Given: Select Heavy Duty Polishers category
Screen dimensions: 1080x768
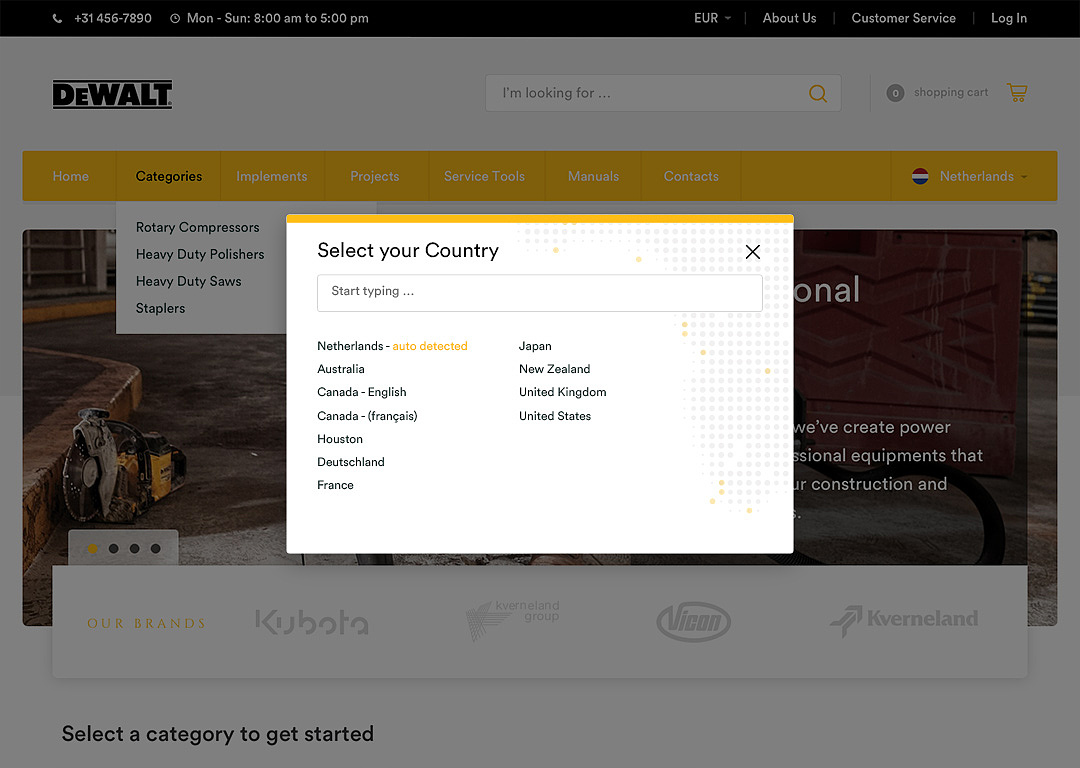Looking at the screenshot, I should (x=200, y=254).
